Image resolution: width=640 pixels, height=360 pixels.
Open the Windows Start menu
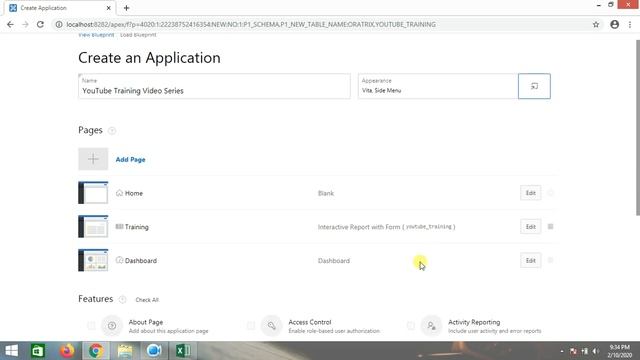11,351
